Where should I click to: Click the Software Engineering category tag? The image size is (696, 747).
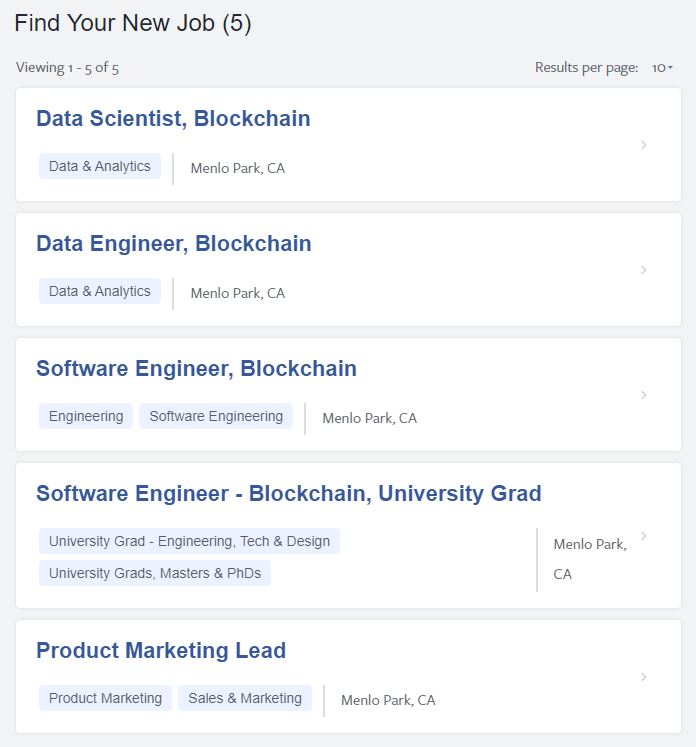[216, 416]
